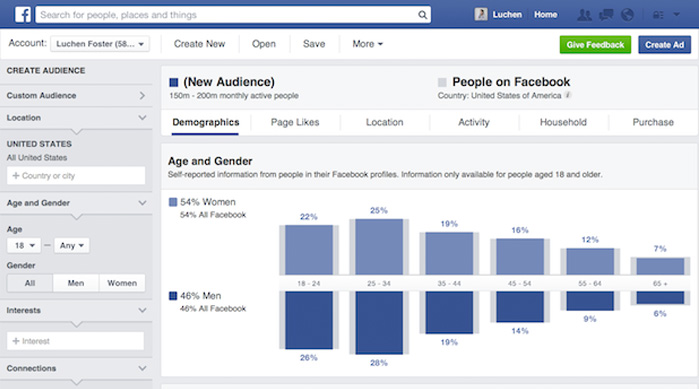
Task: Expand the Custom Audience section
Action: pyautogui.click(x=76, y=95)
